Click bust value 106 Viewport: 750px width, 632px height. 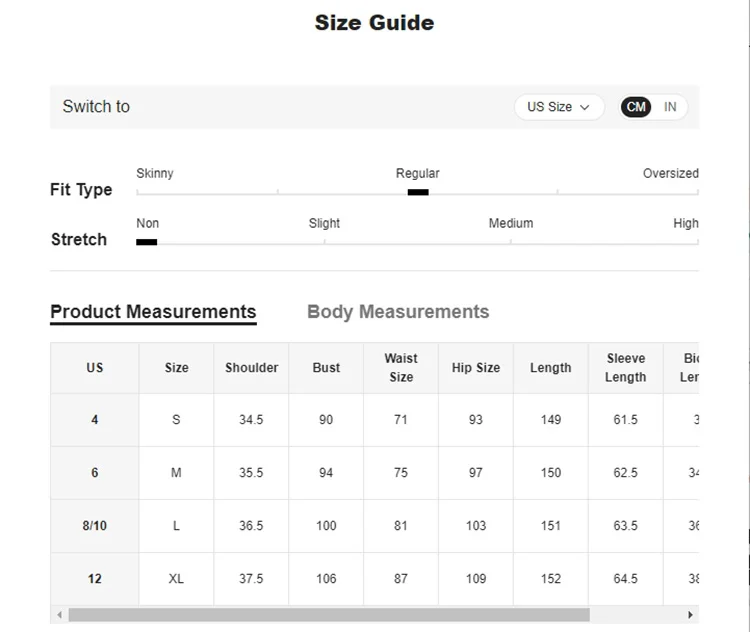pos(326,579)
